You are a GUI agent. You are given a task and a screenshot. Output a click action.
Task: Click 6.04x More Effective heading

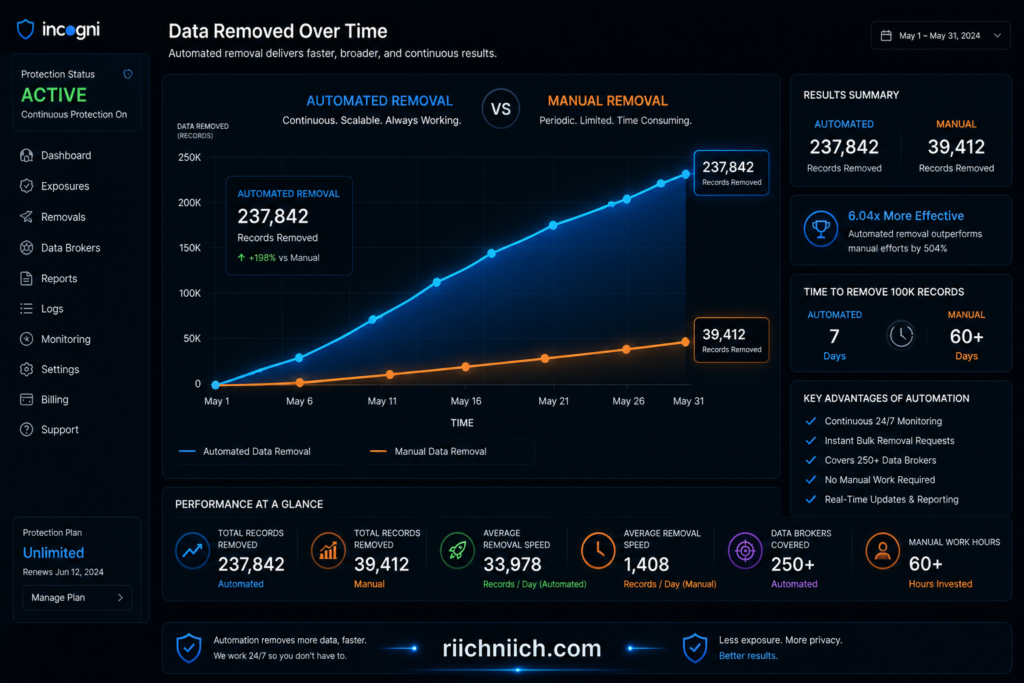[906, 215]
